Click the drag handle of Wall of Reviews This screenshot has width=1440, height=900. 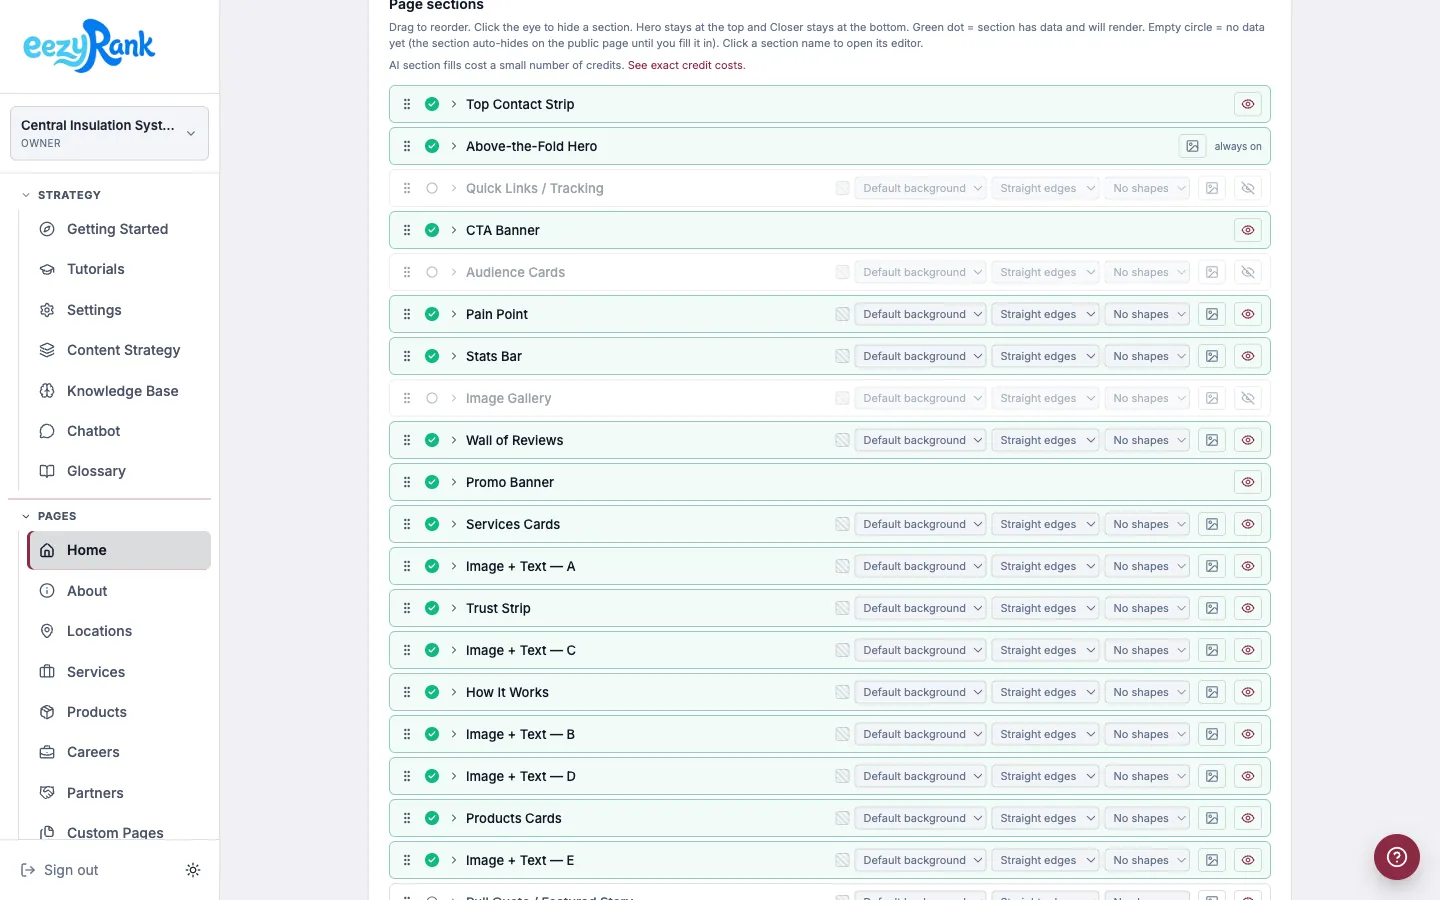407,440
